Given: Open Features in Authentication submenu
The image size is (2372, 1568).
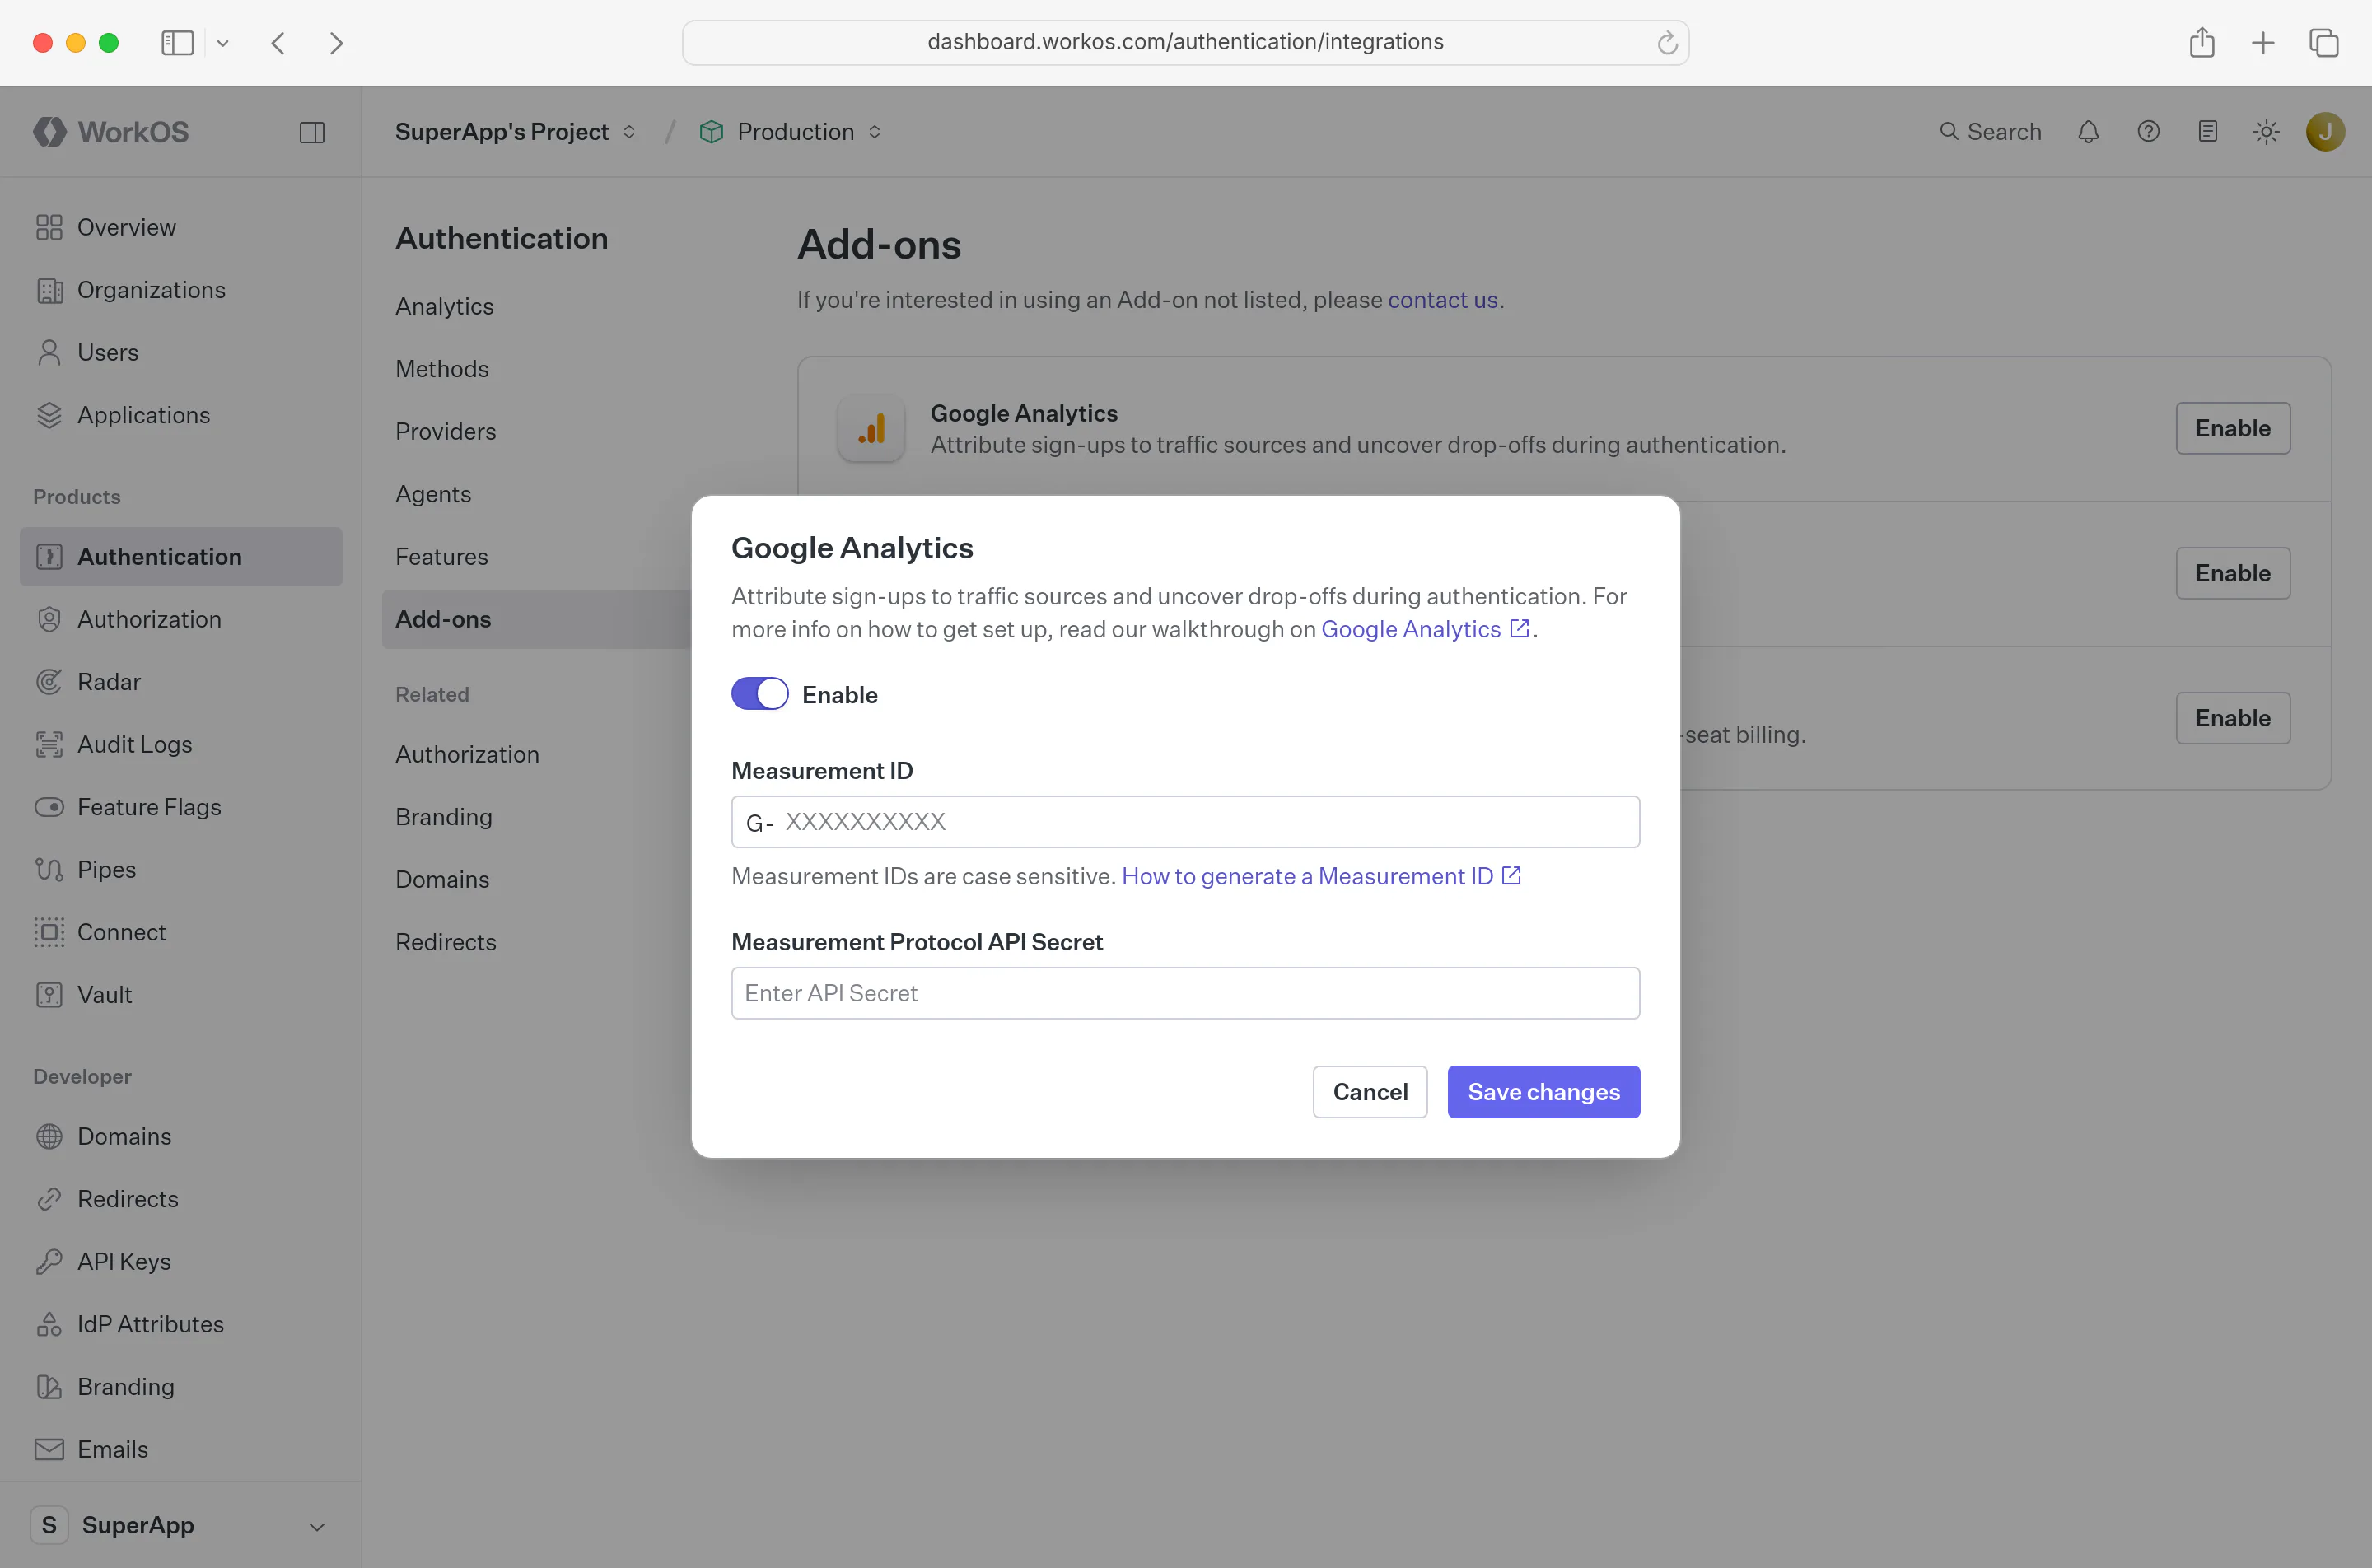Looking at the screenshot, I should 441,557.
